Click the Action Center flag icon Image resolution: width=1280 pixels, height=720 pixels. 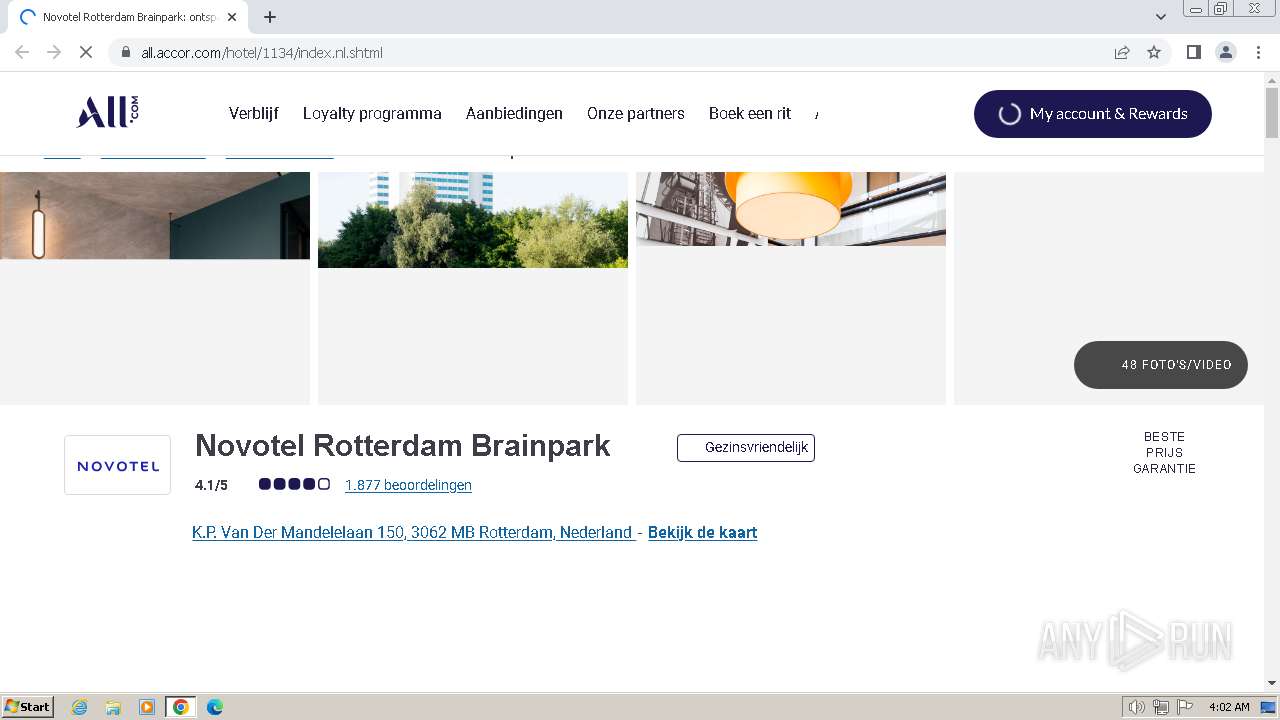1185,707
